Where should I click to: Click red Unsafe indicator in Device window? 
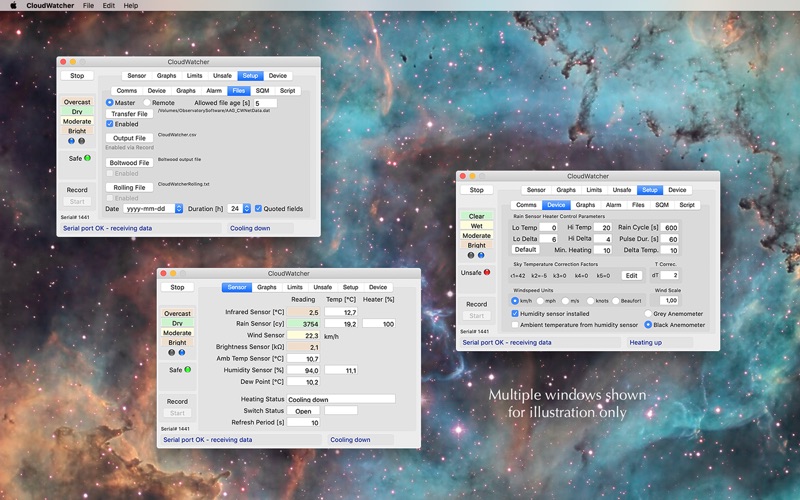tap(487, 272)
